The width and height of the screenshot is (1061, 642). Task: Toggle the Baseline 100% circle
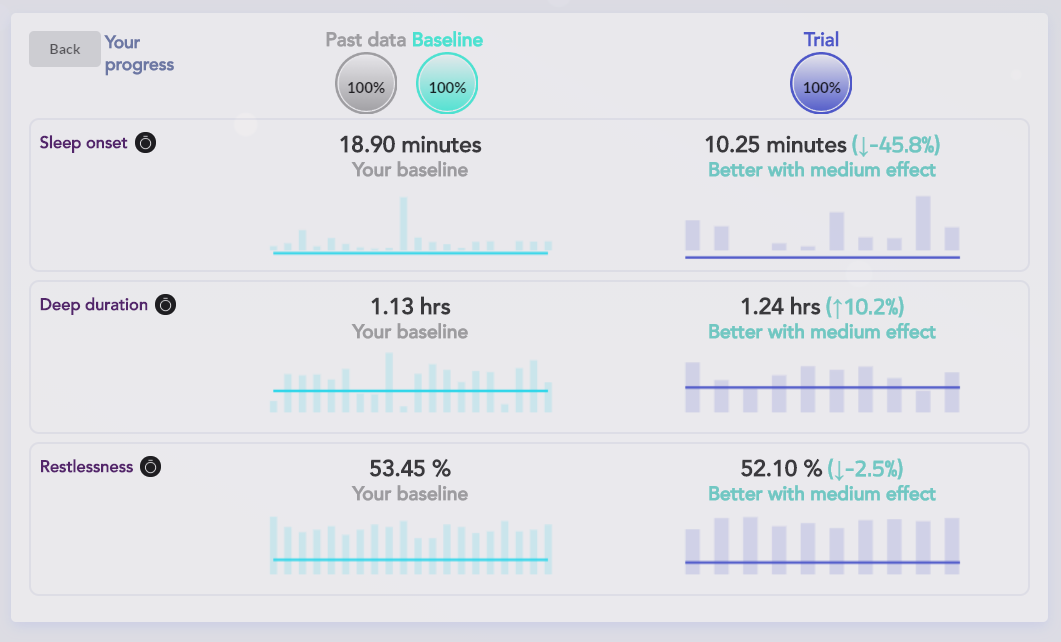447,85
